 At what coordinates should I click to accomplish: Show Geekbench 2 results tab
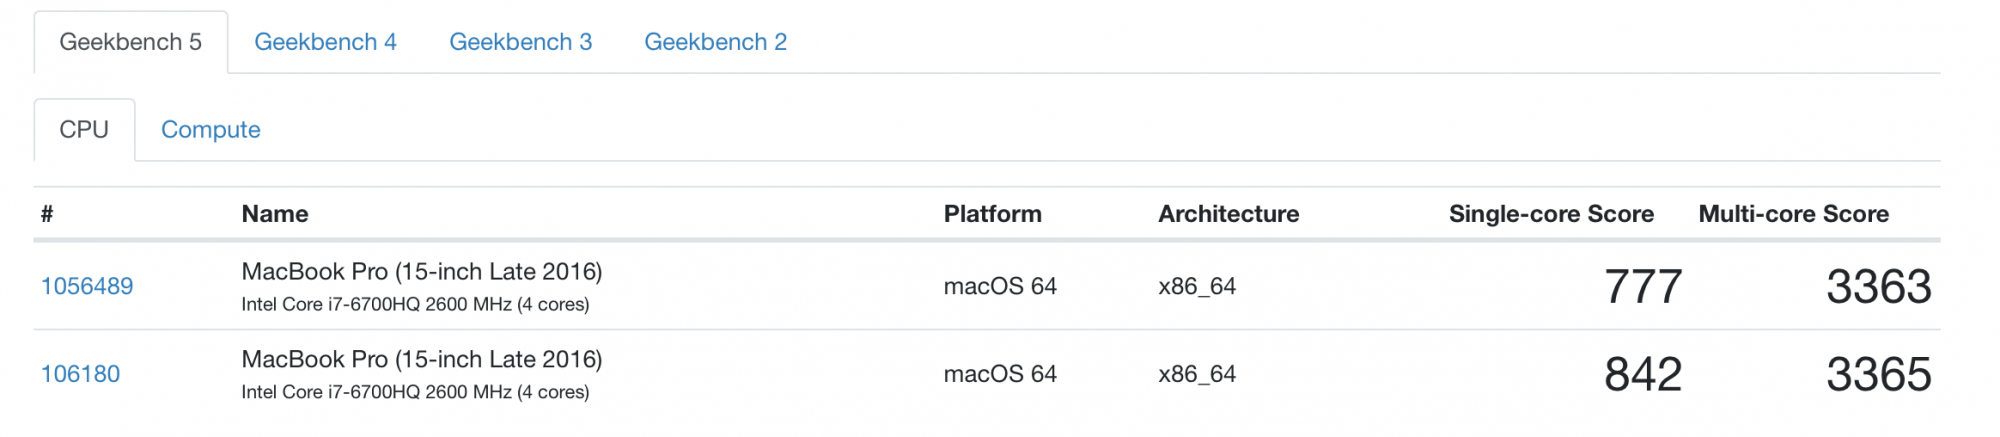[715, 42]
